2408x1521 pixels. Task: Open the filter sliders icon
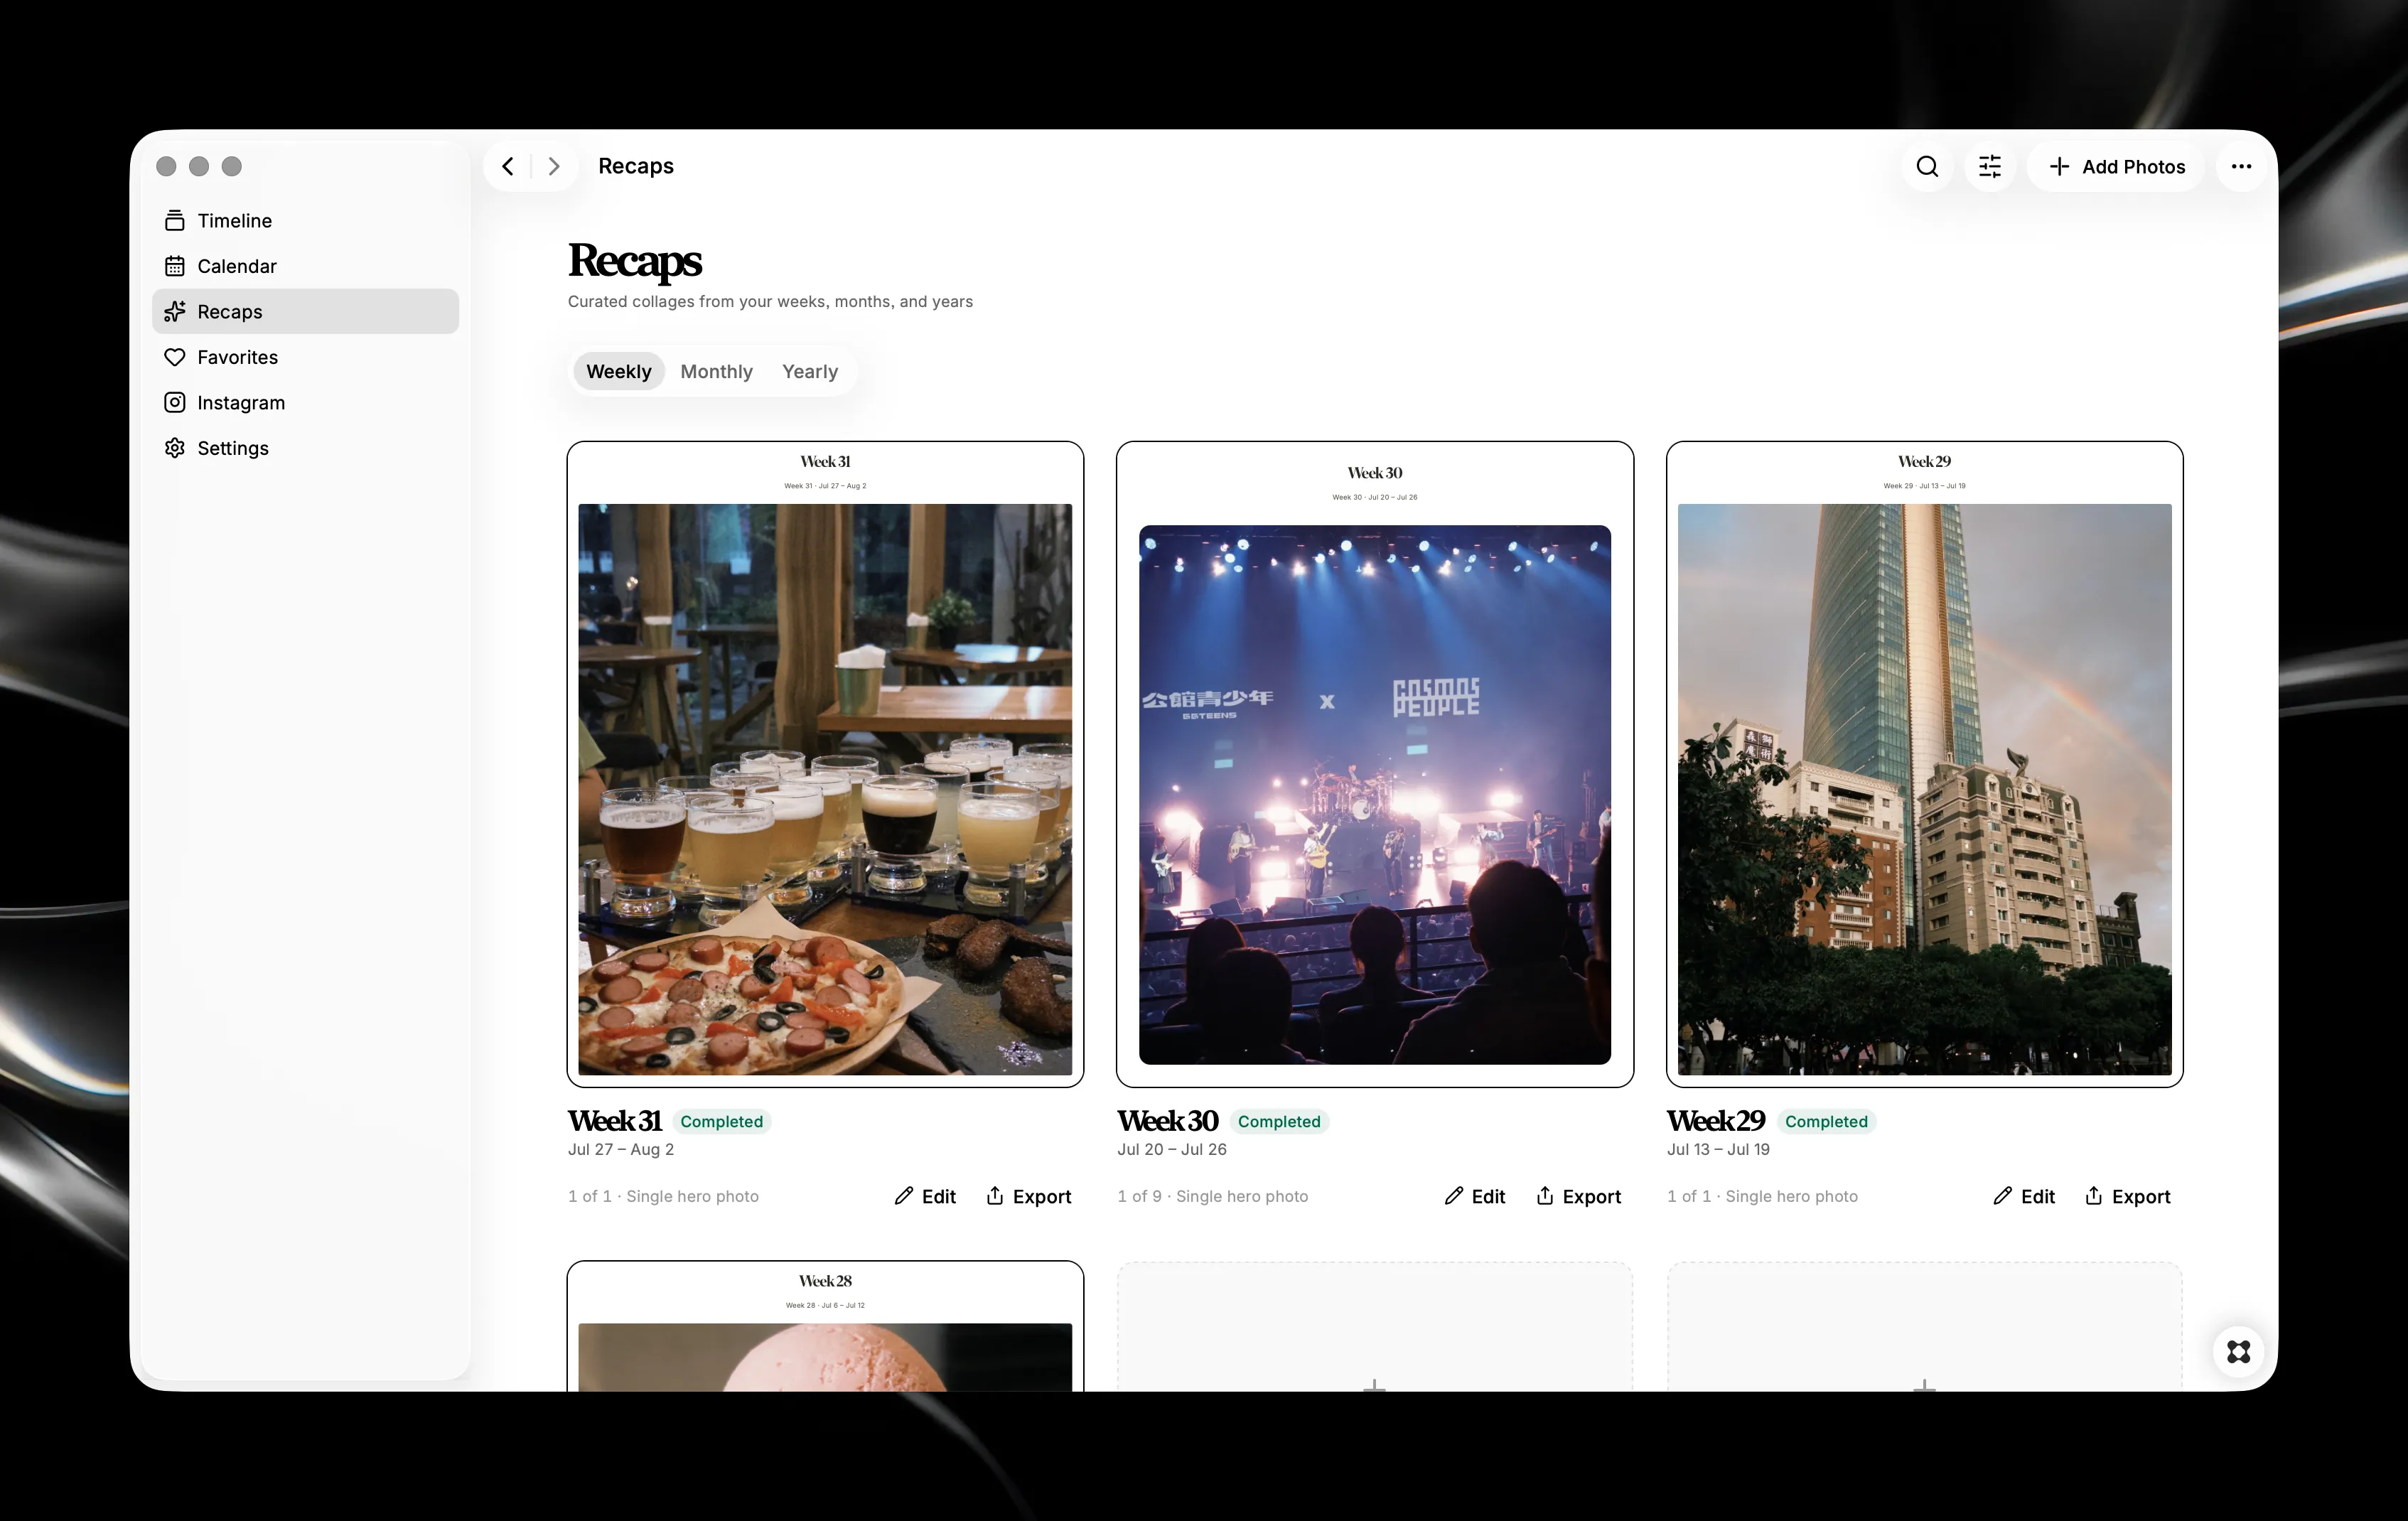pos(1990,167)
